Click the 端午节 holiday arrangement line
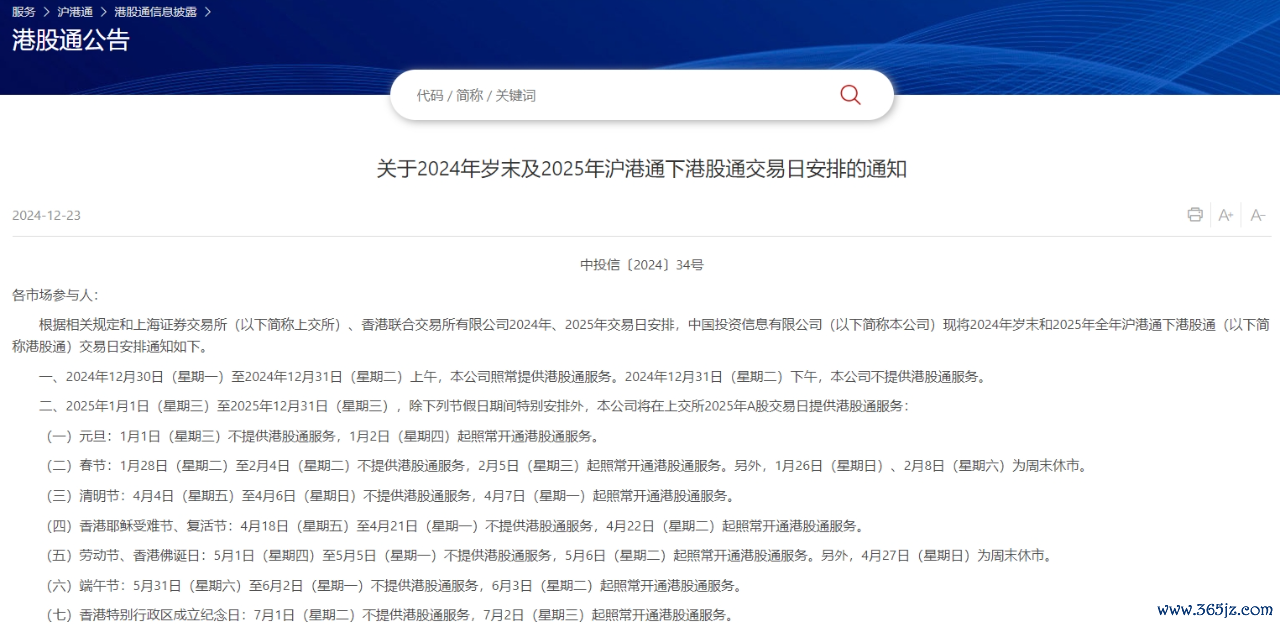This screenshot has height=625, width=1280. point(393,585)
